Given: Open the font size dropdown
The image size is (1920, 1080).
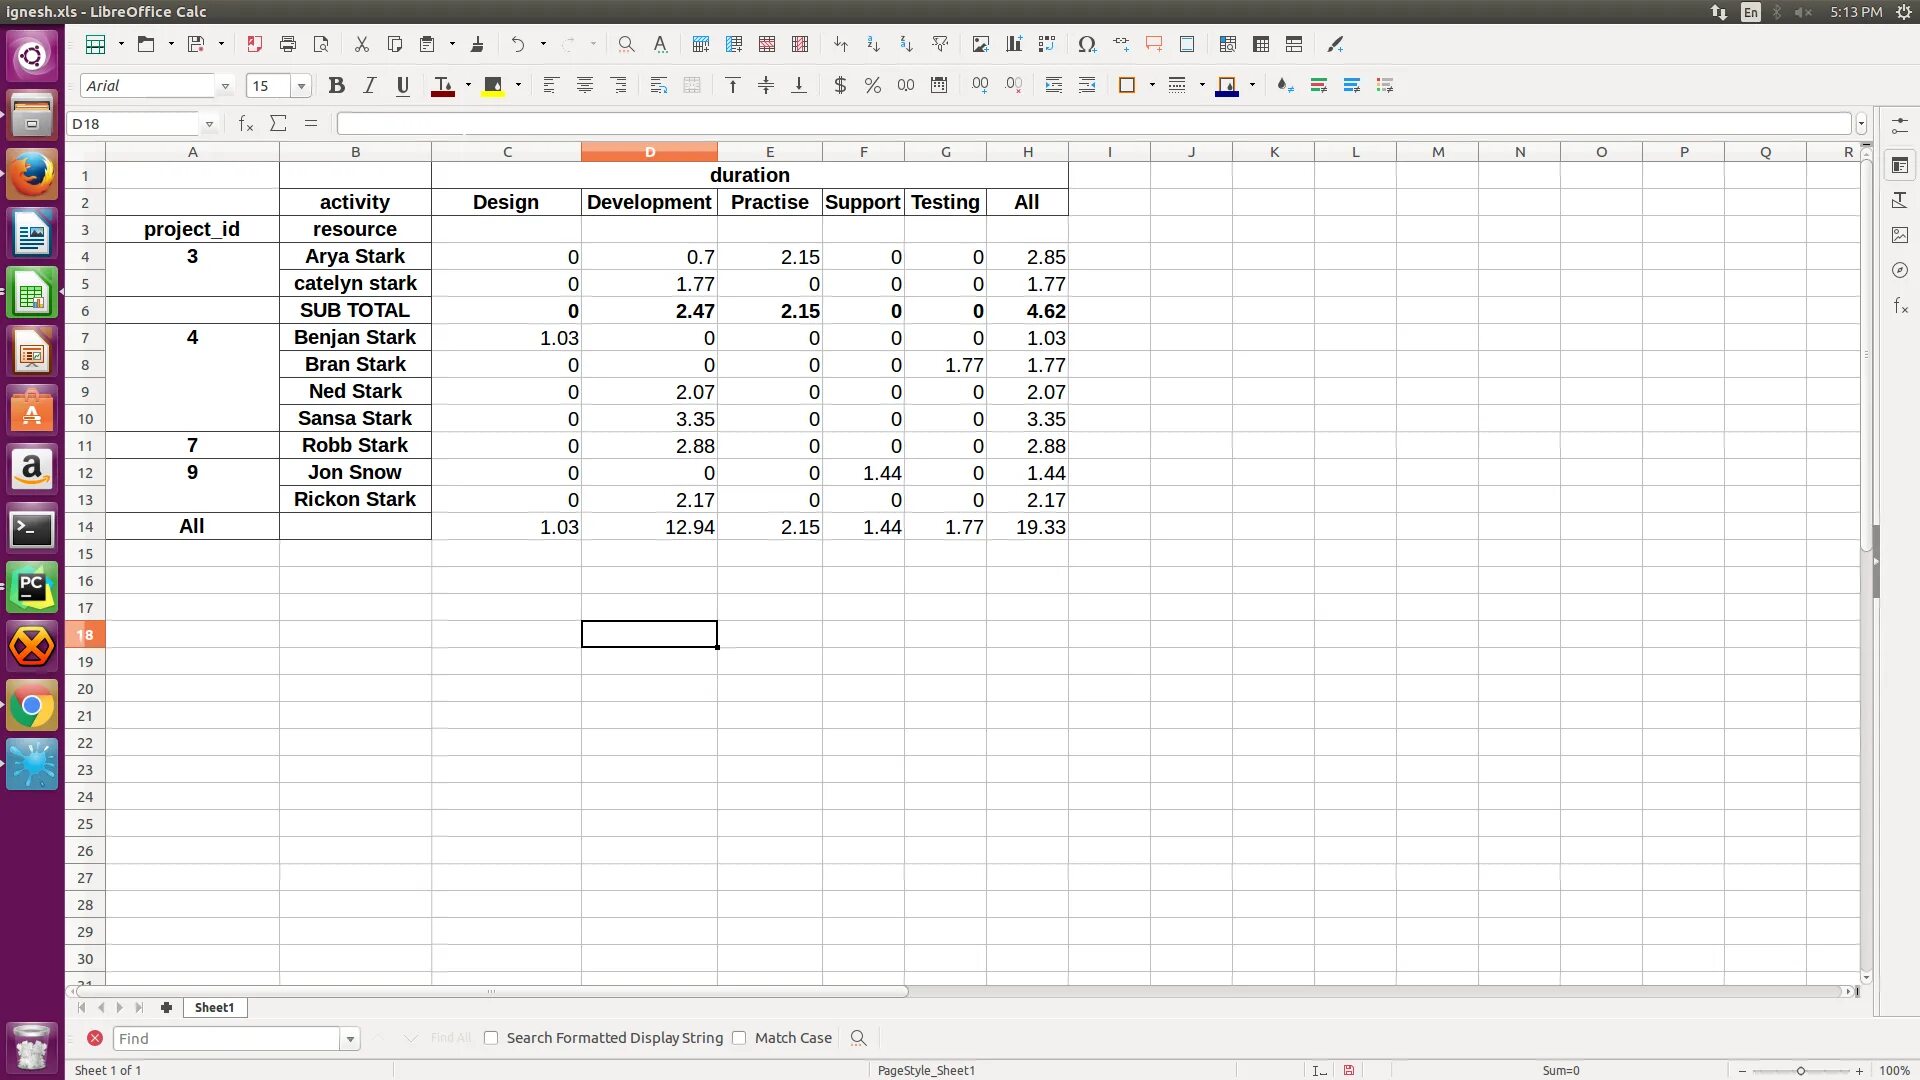Looking at the screenshot, I should pos(301,86).
